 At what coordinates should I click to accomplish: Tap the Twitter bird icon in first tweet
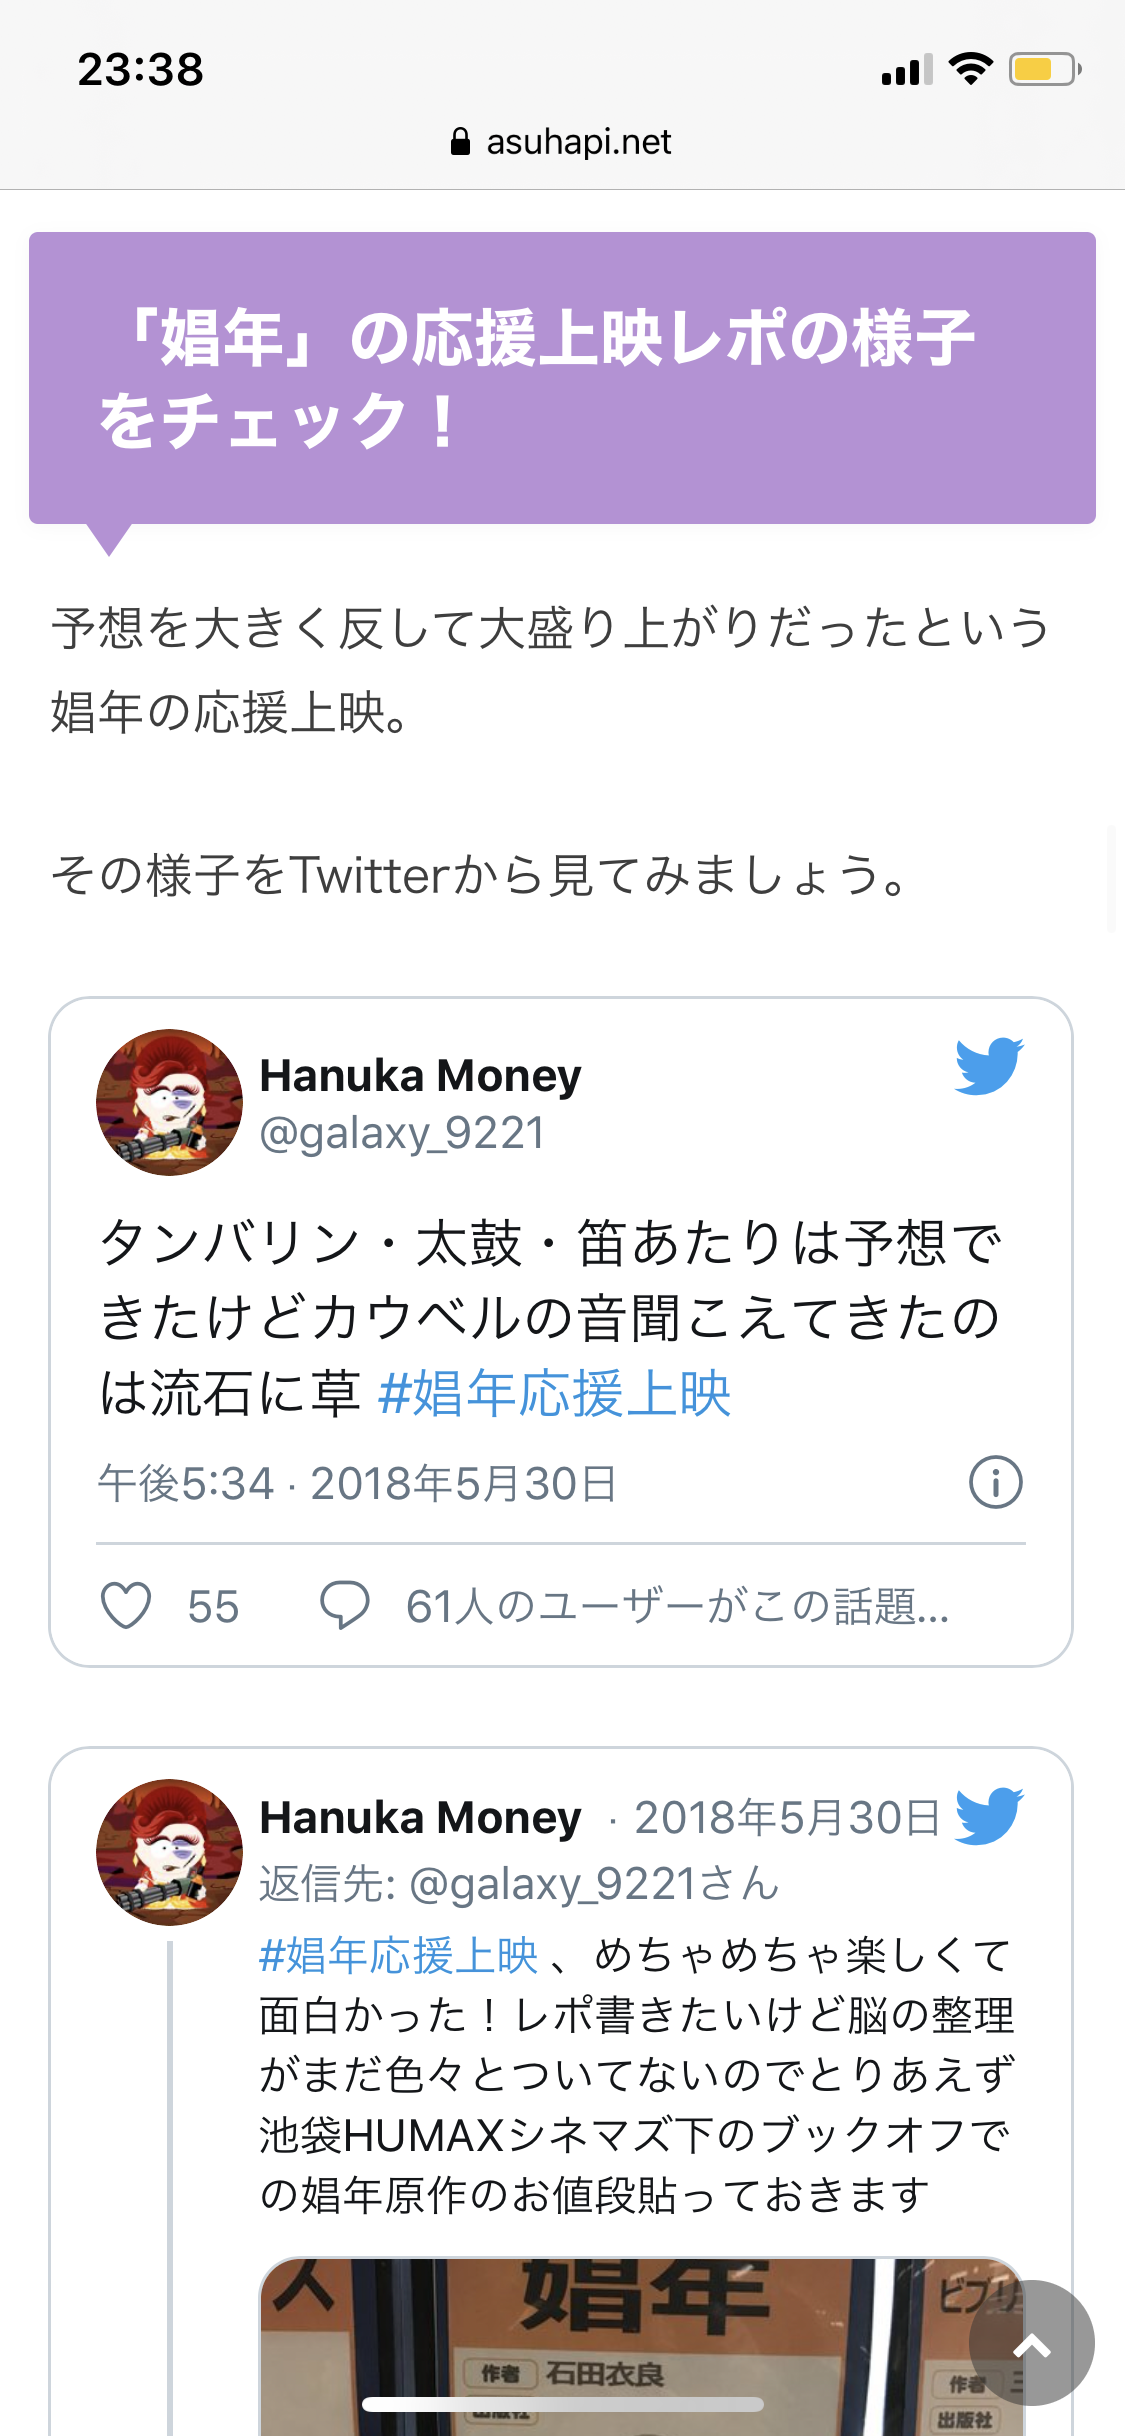tap(988, 1066)
